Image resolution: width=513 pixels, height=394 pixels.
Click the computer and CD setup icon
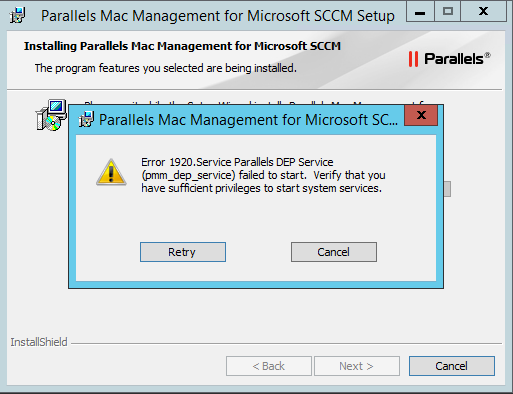coord(51,115)
